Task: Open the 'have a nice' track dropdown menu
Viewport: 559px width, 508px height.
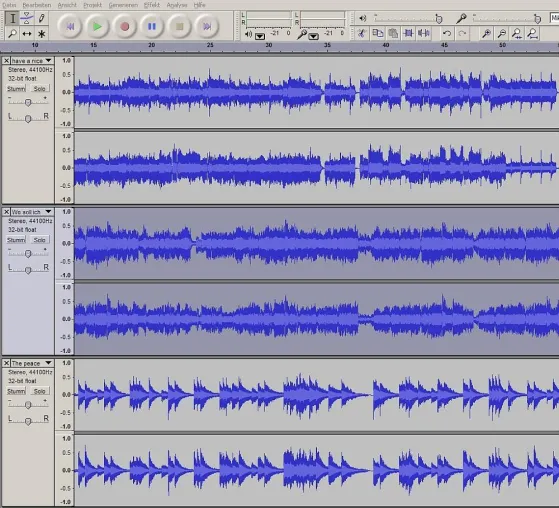Action: pos(48,61)
